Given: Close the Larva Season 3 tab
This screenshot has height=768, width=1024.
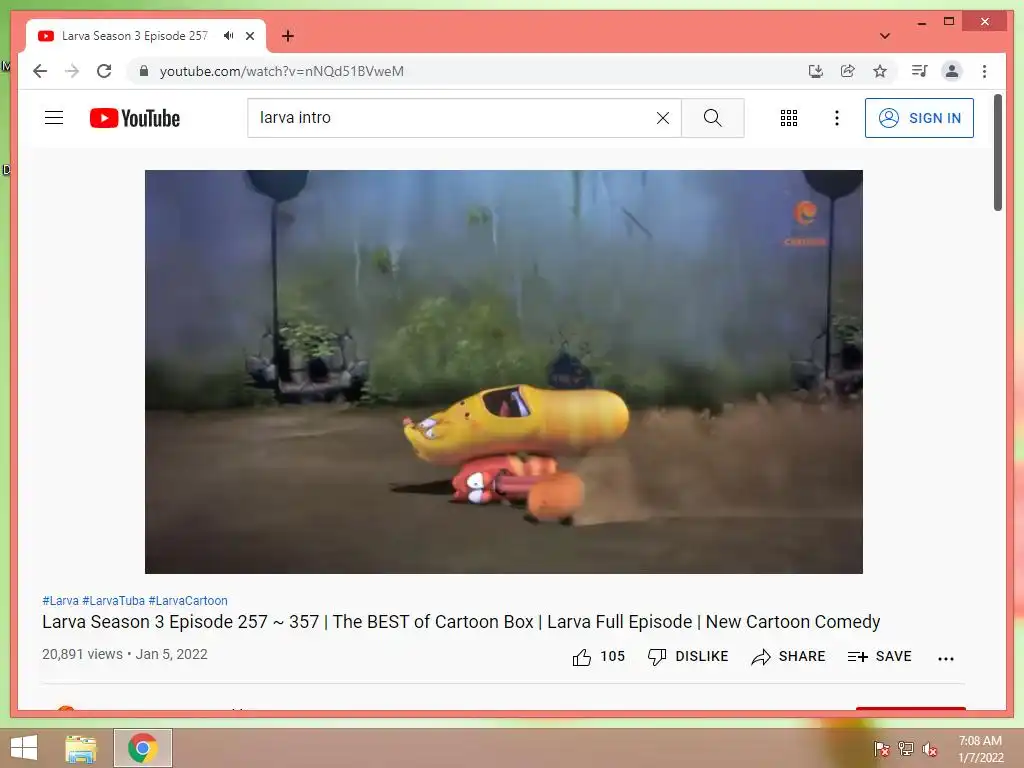Looking at the screenshot, I should point(249,36).
